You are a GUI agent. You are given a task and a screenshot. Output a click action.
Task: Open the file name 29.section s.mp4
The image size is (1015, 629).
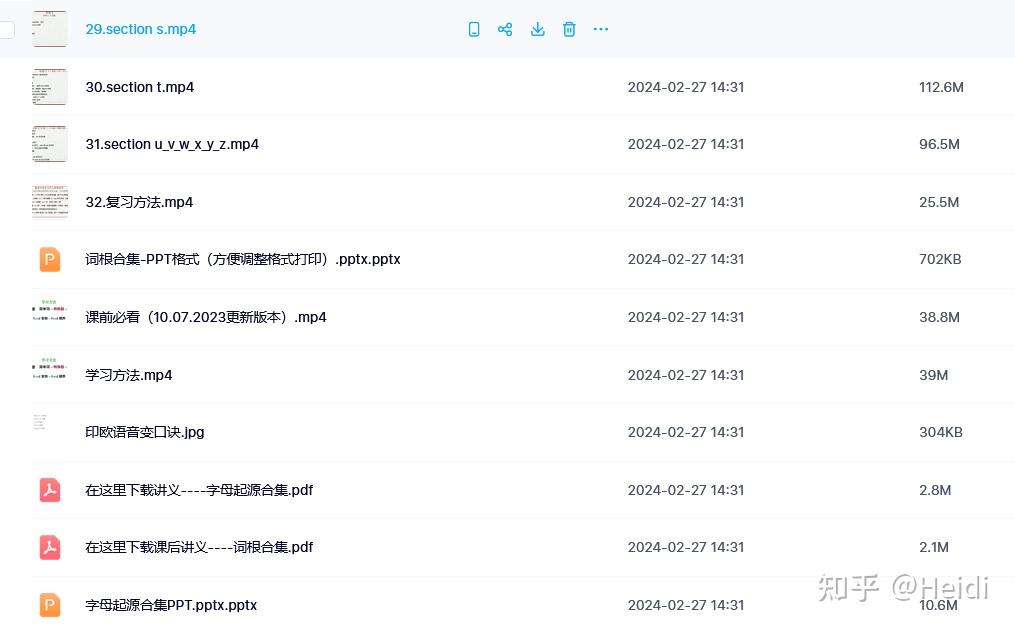[140, 29]
